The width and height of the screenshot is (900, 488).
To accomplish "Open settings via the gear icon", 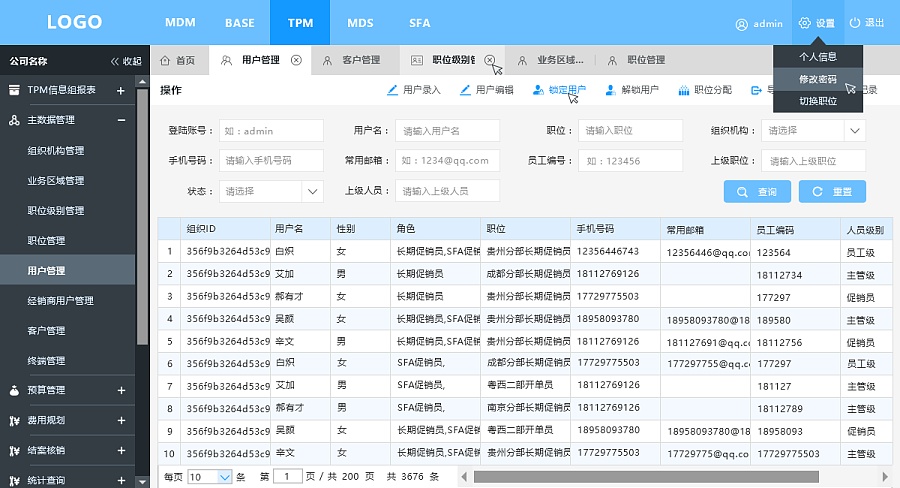I will pos(805,23).
